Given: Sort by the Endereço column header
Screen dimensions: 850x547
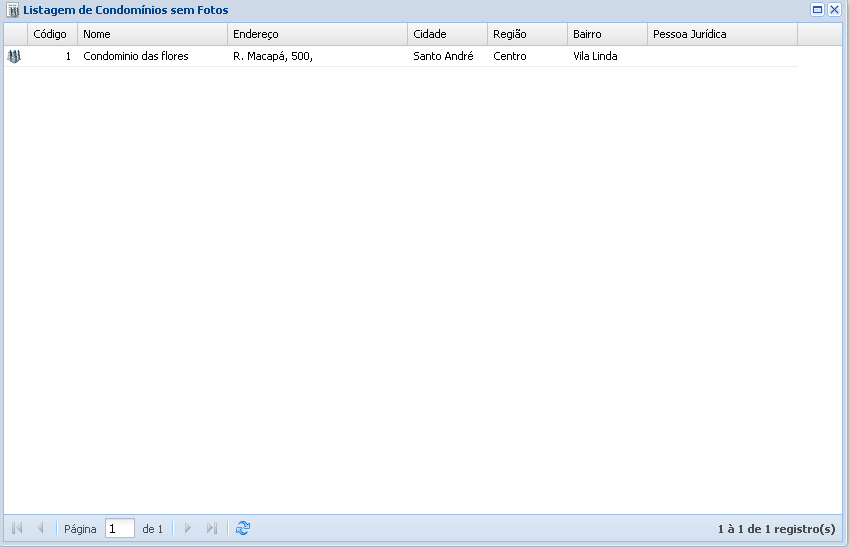Looking at the screenshot, I should pyautogui.click(x=316, y=34).
